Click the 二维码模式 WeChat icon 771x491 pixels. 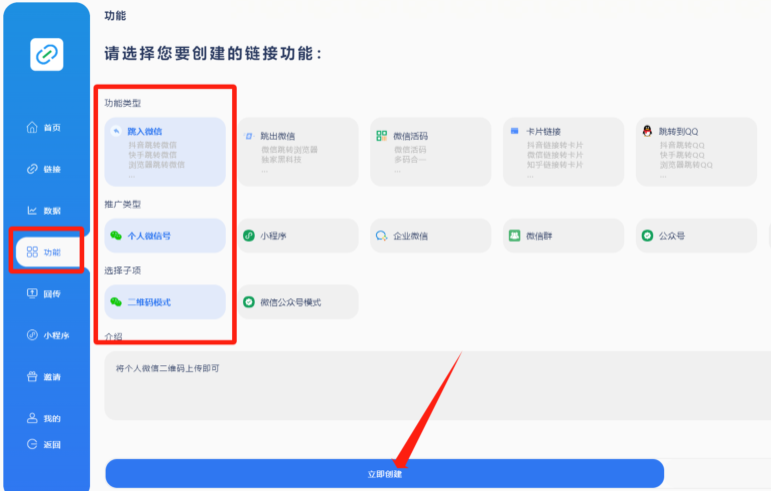point(116,302)
